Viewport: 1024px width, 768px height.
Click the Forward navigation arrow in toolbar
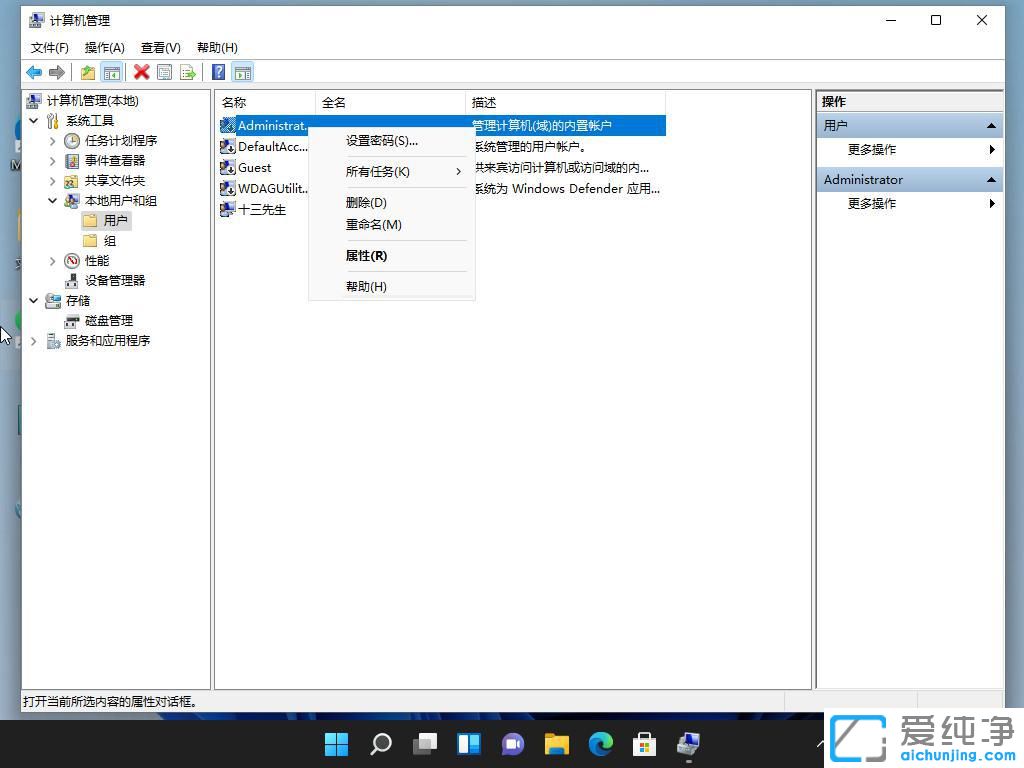(x=57, y=71)
